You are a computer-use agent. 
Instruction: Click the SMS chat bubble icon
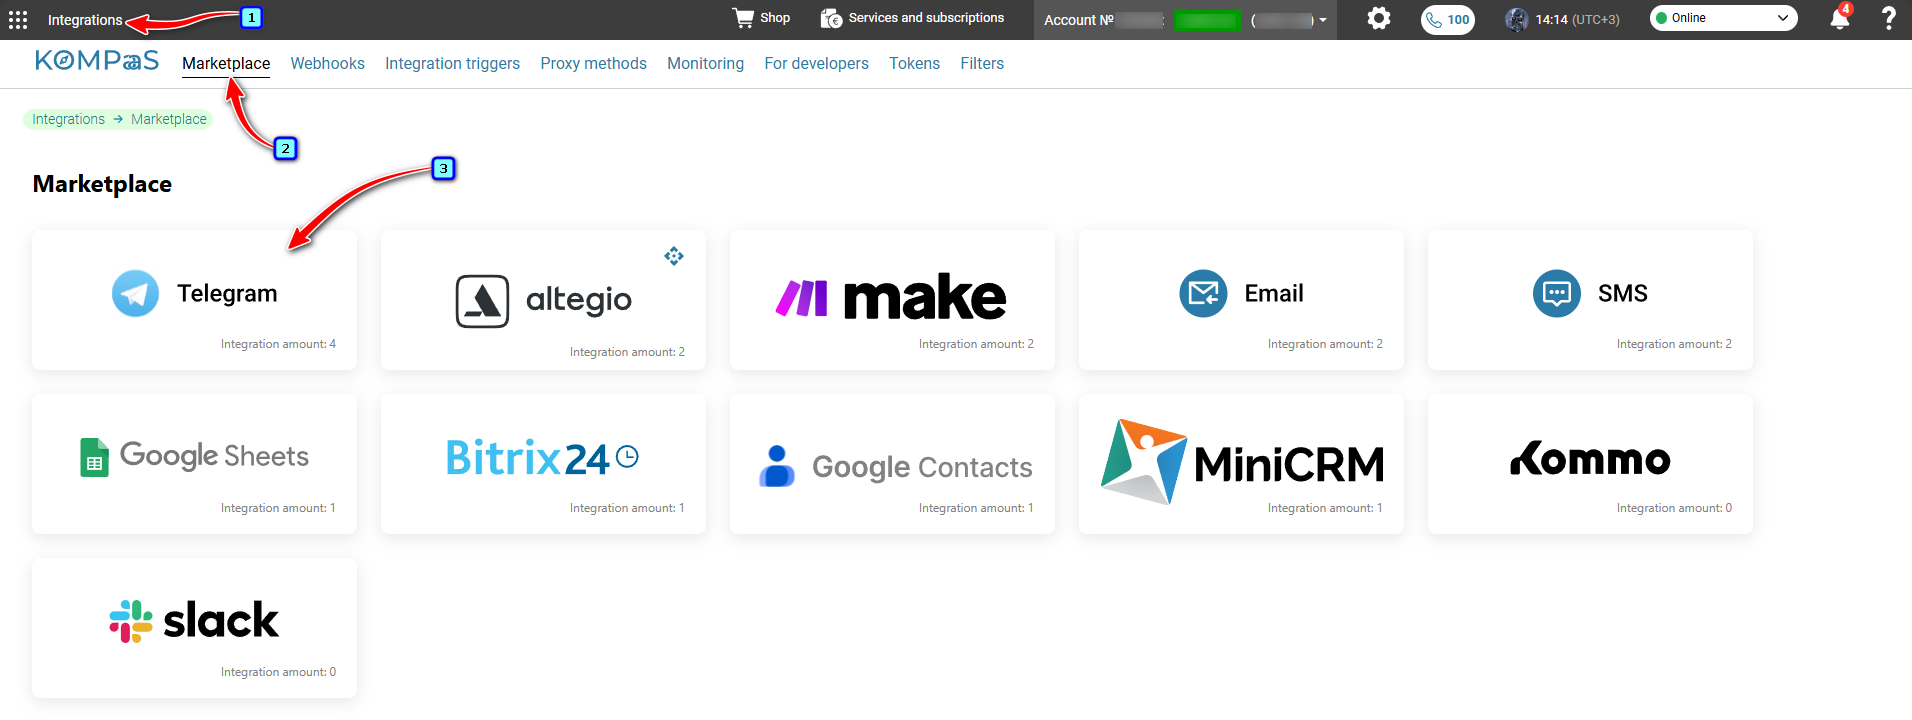point(1557,293)
